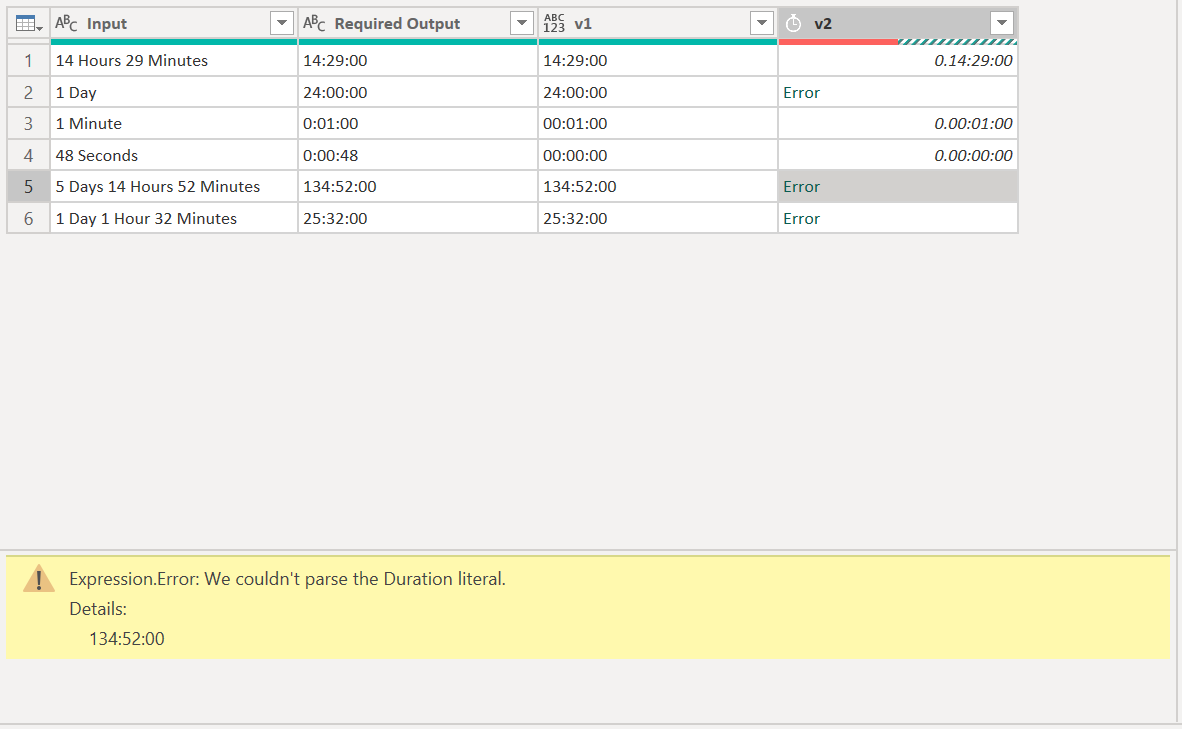Click the text type icon of Required Output
This screenshot has height=729, width=1182.
(314, 23)
